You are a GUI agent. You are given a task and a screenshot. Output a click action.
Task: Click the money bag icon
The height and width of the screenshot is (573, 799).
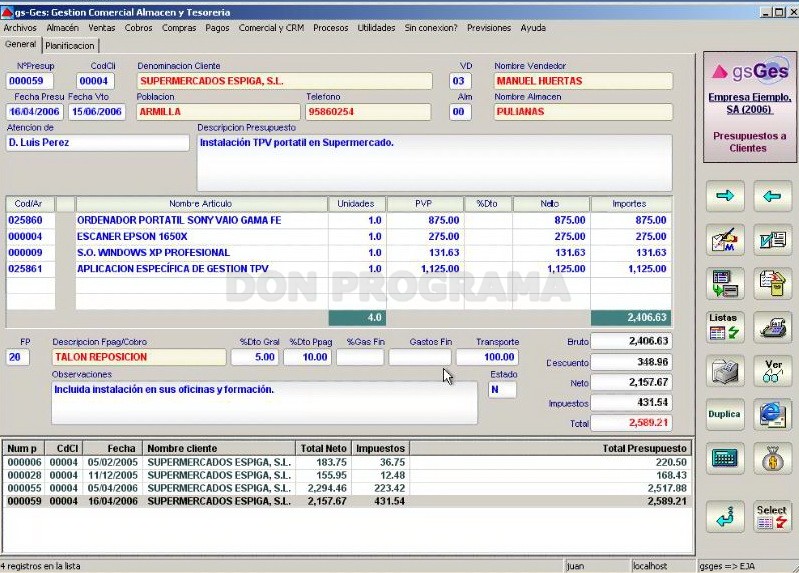point(773,458)
